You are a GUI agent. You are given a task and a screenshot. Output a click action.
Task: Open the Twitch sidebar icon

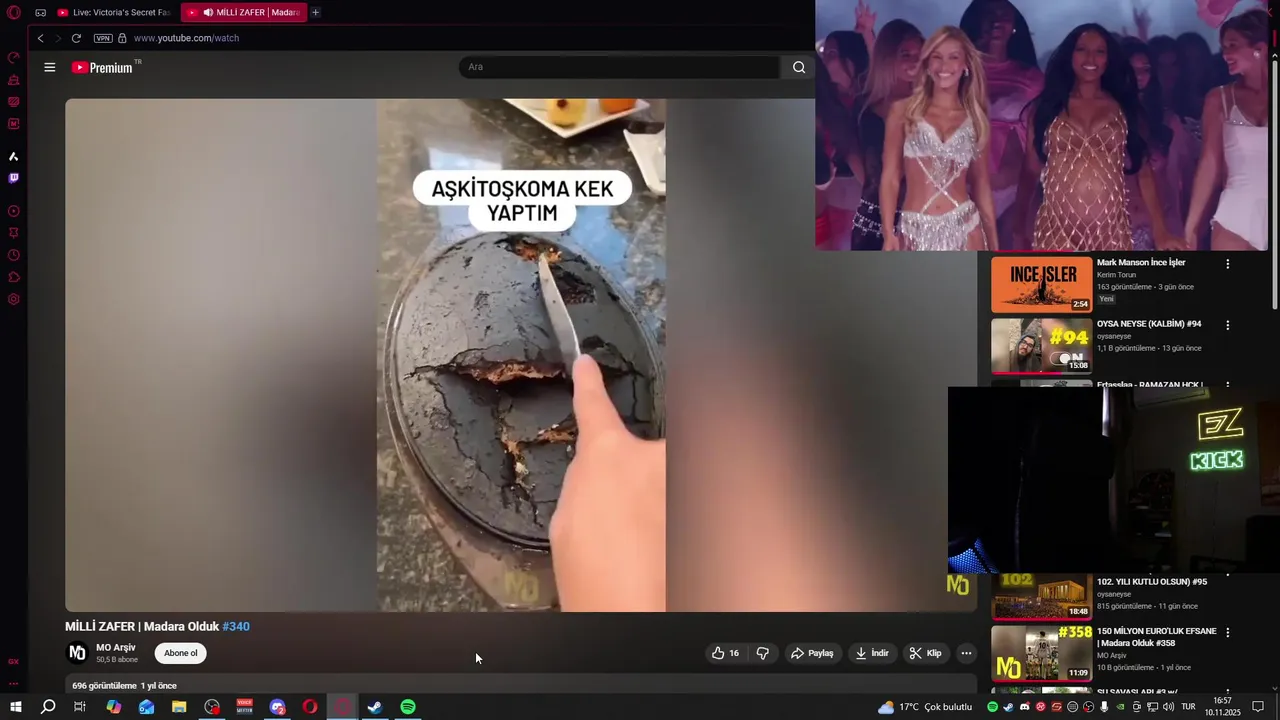[14, 178]
